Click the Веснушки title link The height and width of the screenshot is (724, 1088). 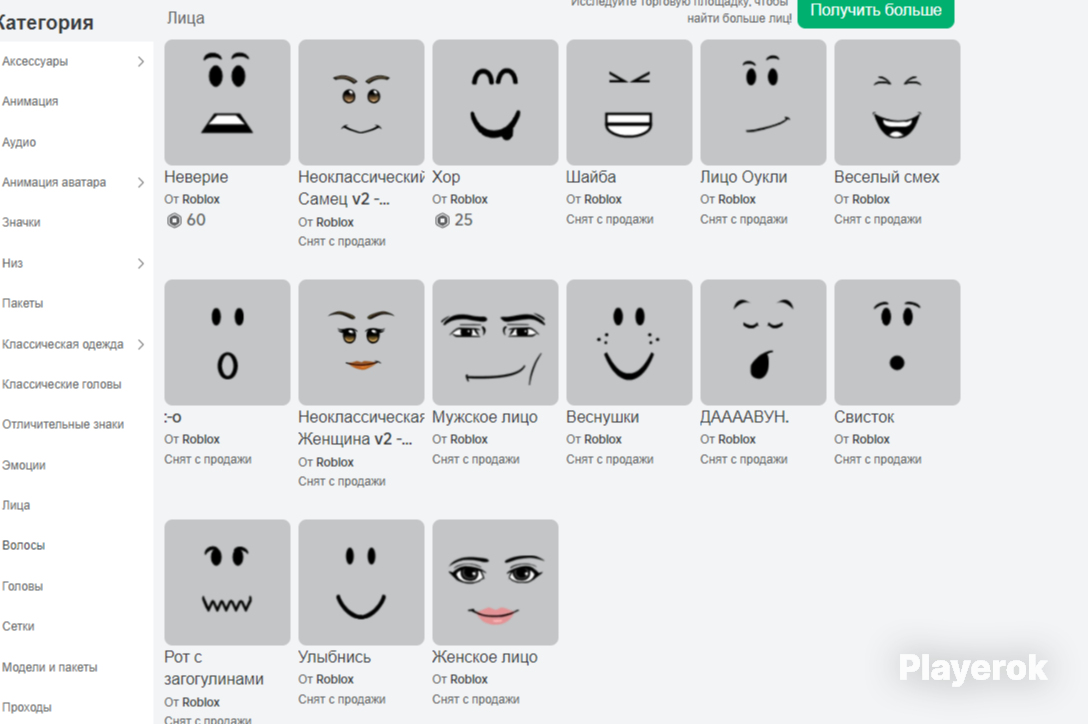(x=602, y=417)
